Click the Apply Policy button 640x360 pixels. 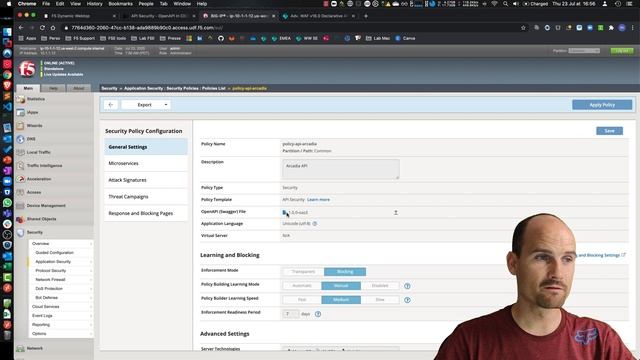(x=602, y=105)
